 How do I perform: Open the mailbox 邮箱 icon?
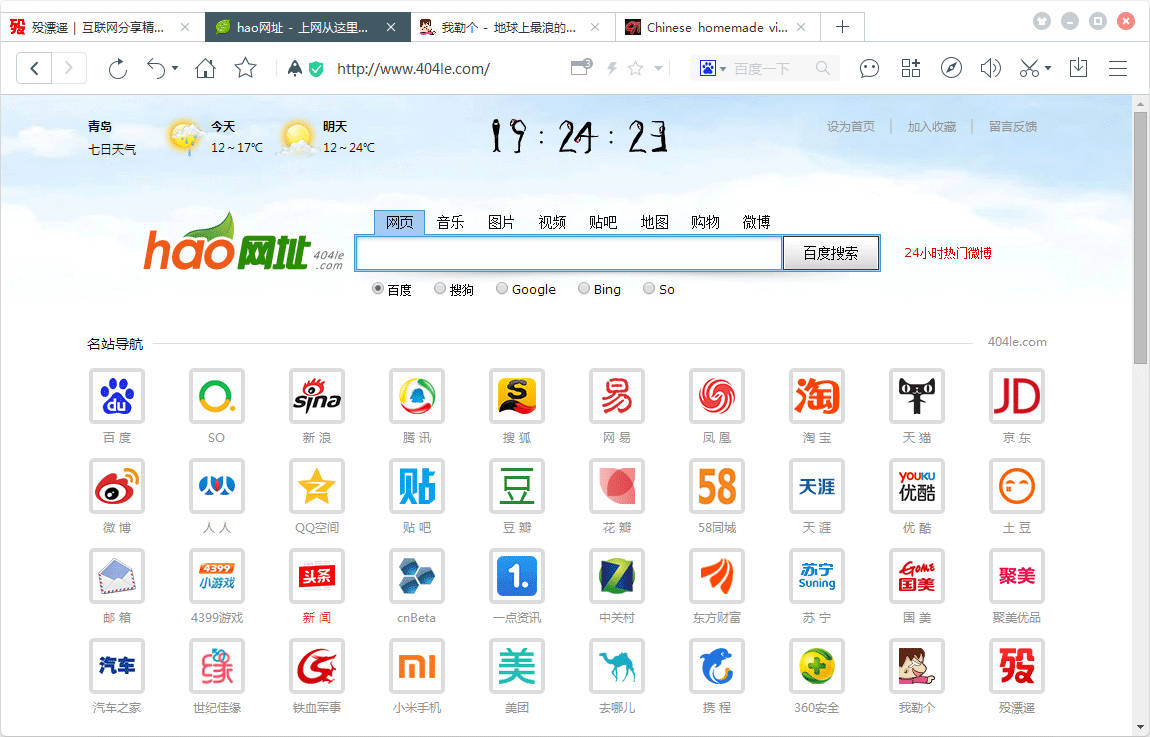click(x=117, y=576)
